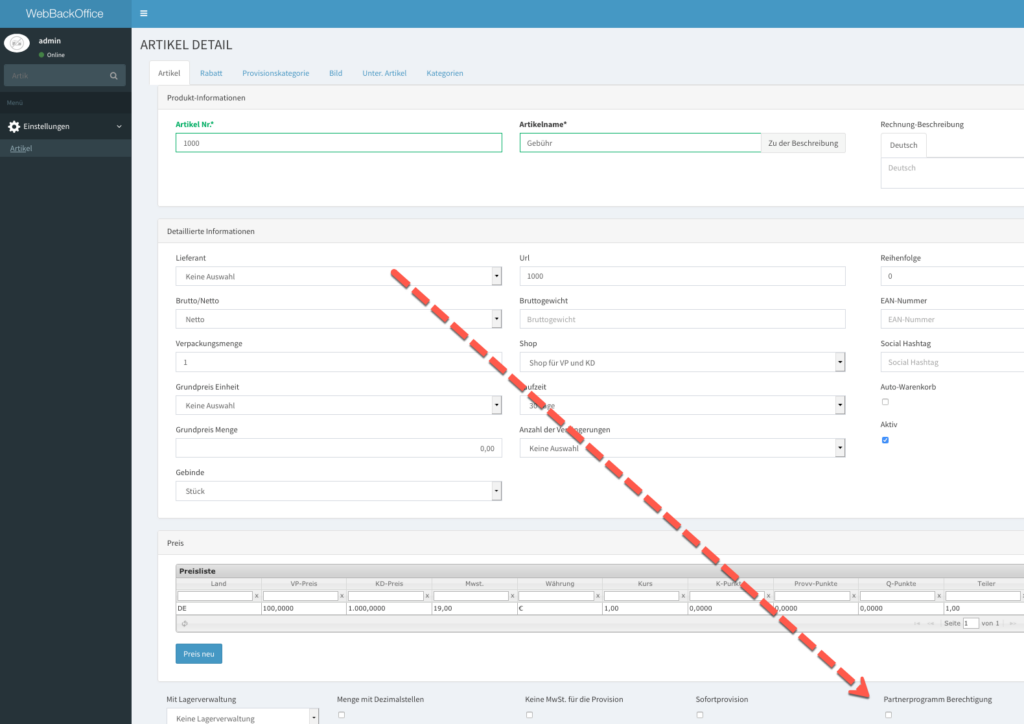This screenshot has width=1024, height=724.
Task: Clear the Kurs filter with its x
Action: [x=683, y=596]
